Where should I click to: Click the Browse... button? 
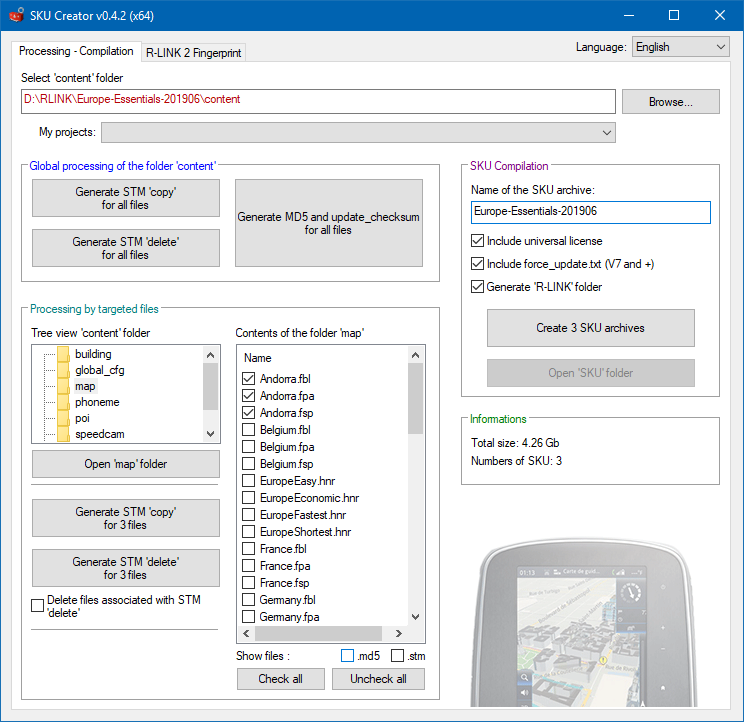click(x=670, y=102)
